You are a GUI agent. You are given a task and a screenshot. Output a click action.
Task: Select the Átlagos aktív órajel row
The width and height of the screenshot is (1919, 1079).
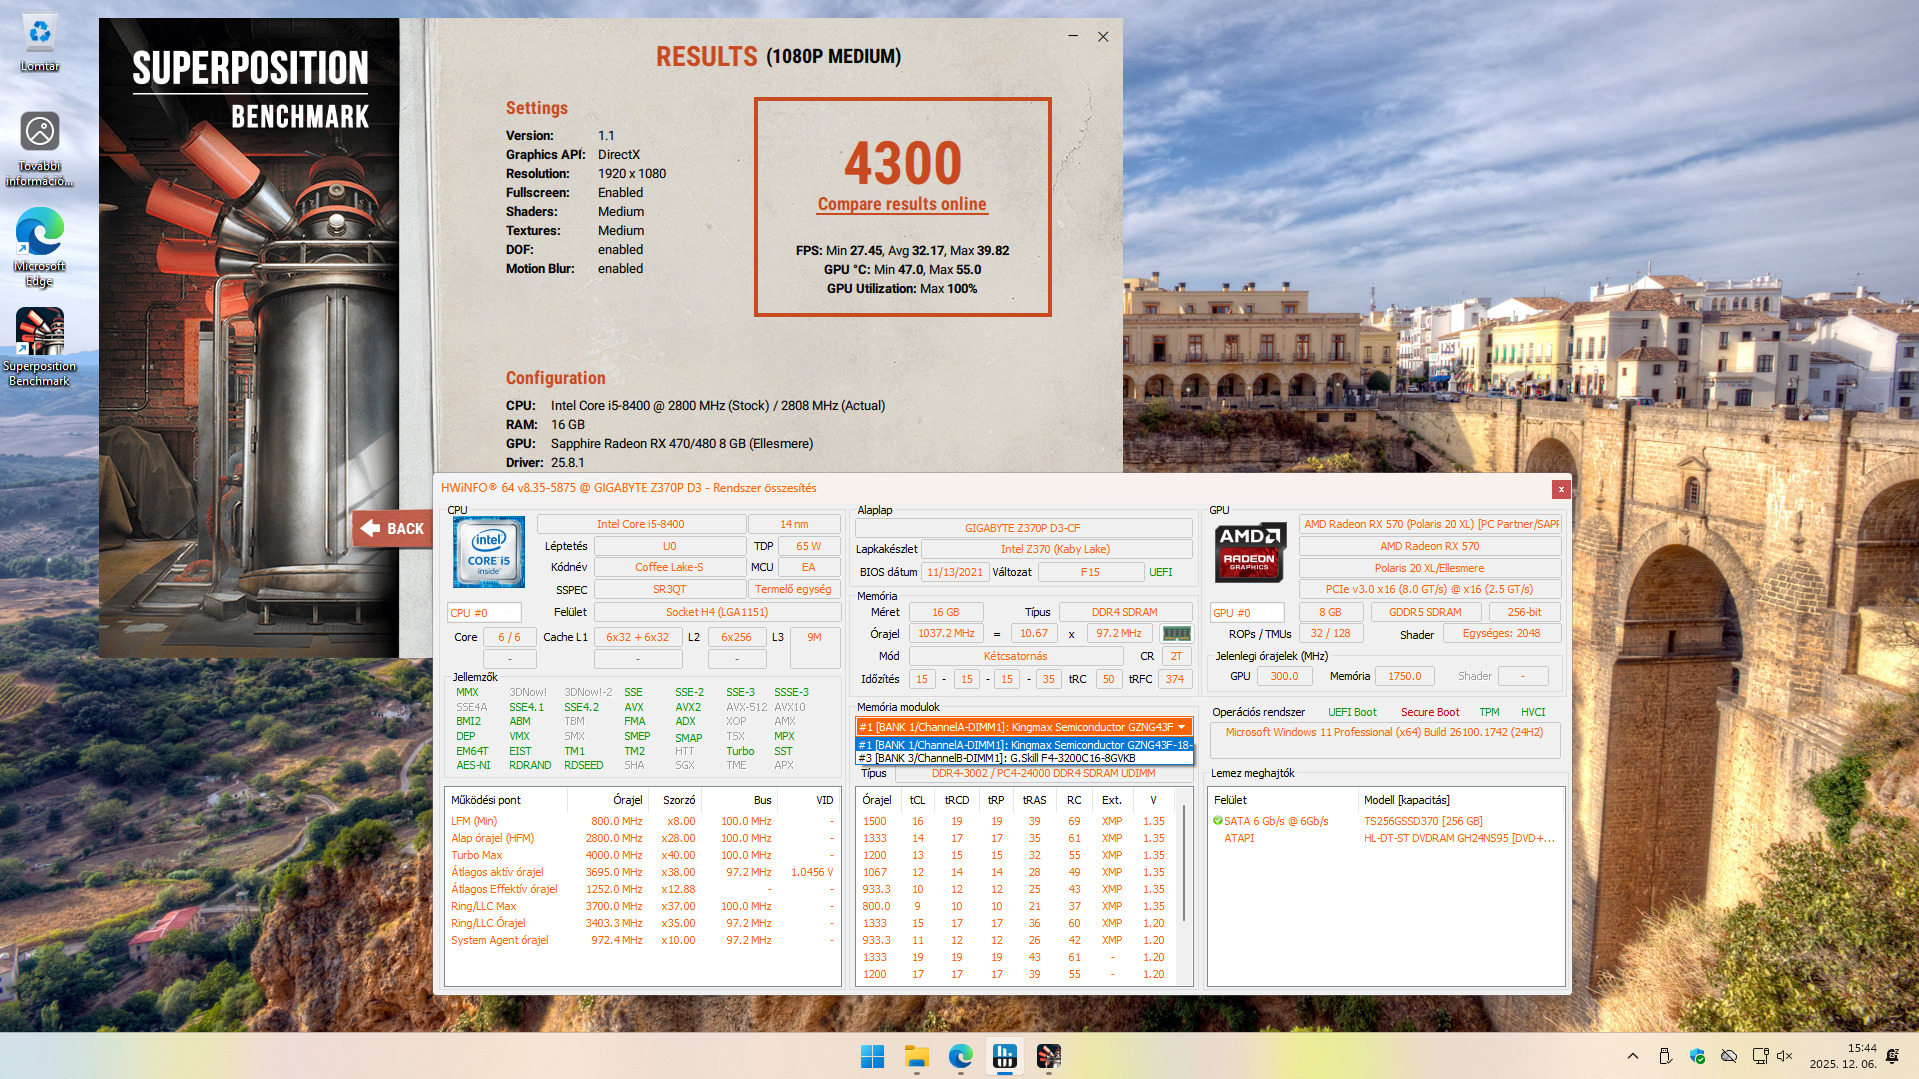(x=642, y=872)
